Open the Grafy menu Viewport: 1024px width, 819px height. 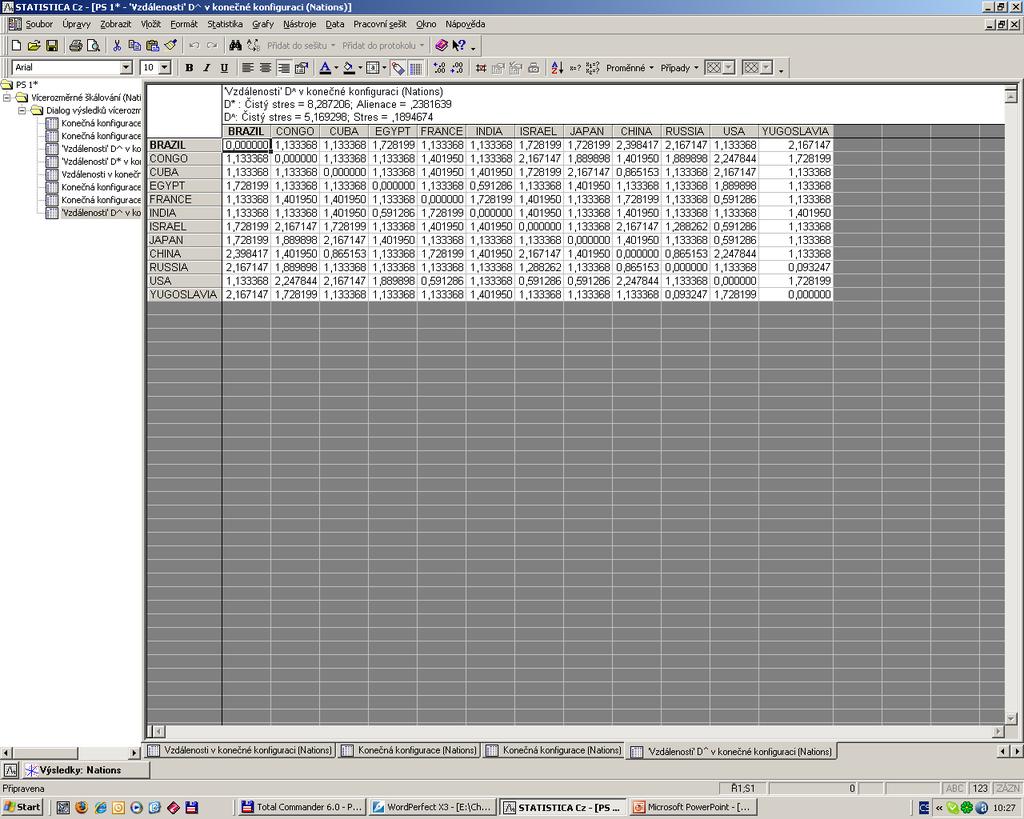263,24
